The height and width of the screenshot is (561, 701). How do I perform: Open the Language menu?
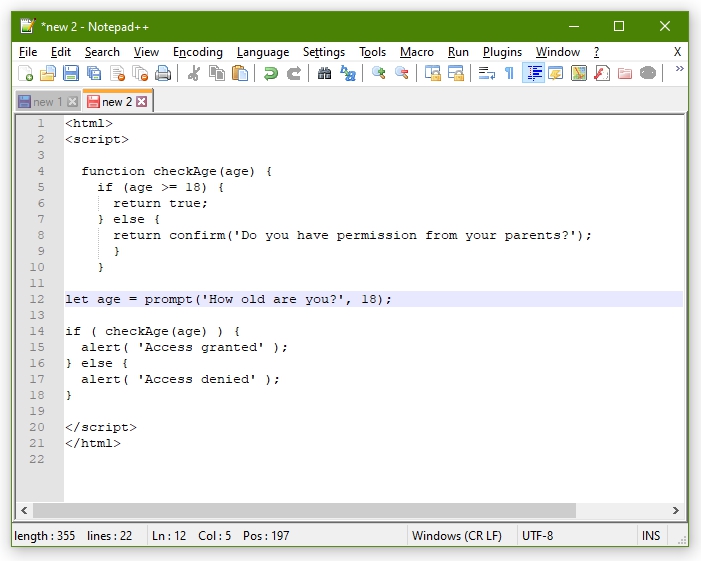point(263,52)
